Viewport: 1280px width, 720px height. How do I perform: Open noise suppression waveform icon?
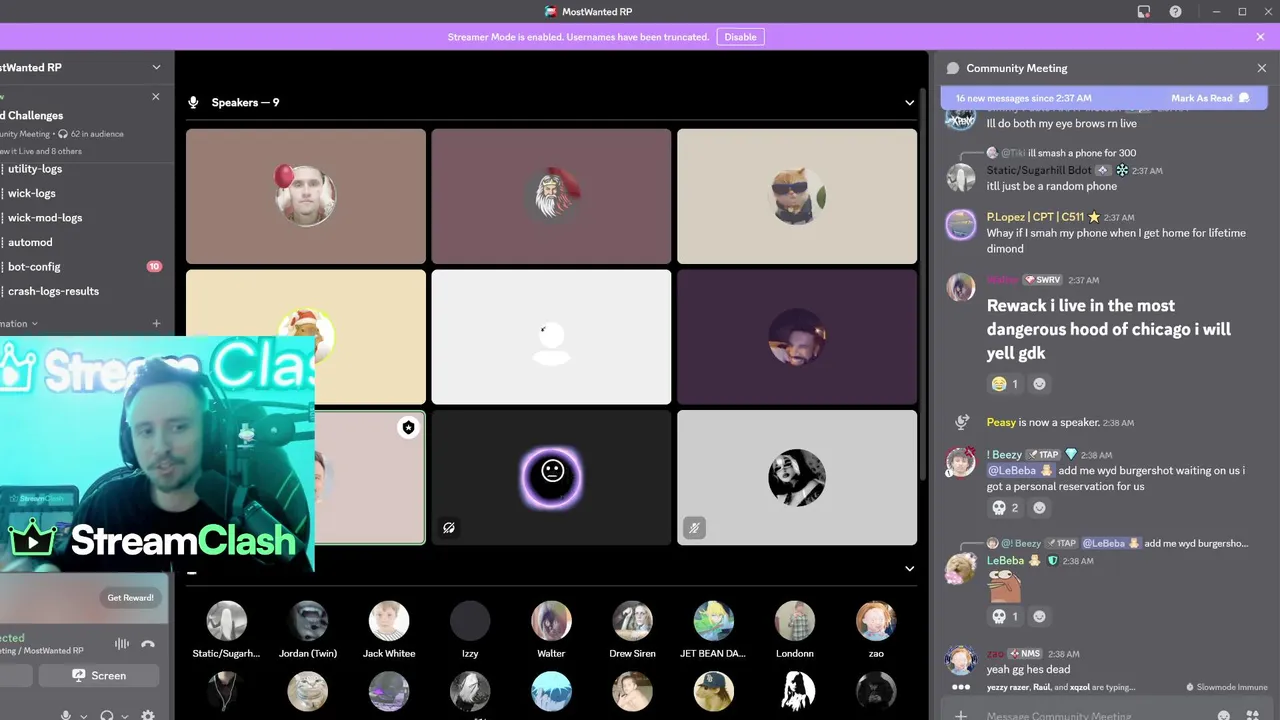122,644
